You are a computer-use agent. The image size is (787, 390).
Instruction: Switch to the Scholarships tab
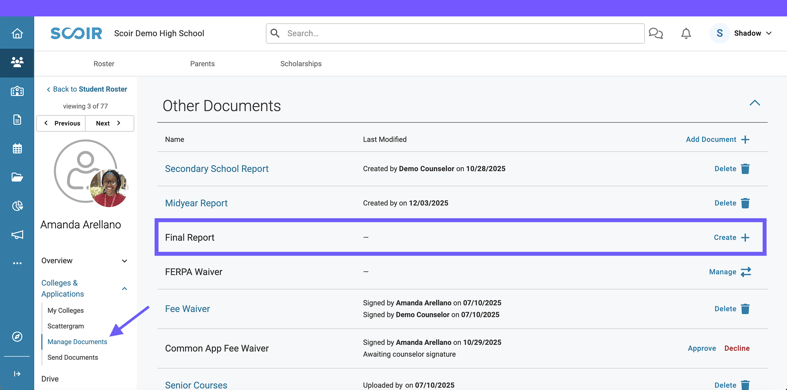301,64
